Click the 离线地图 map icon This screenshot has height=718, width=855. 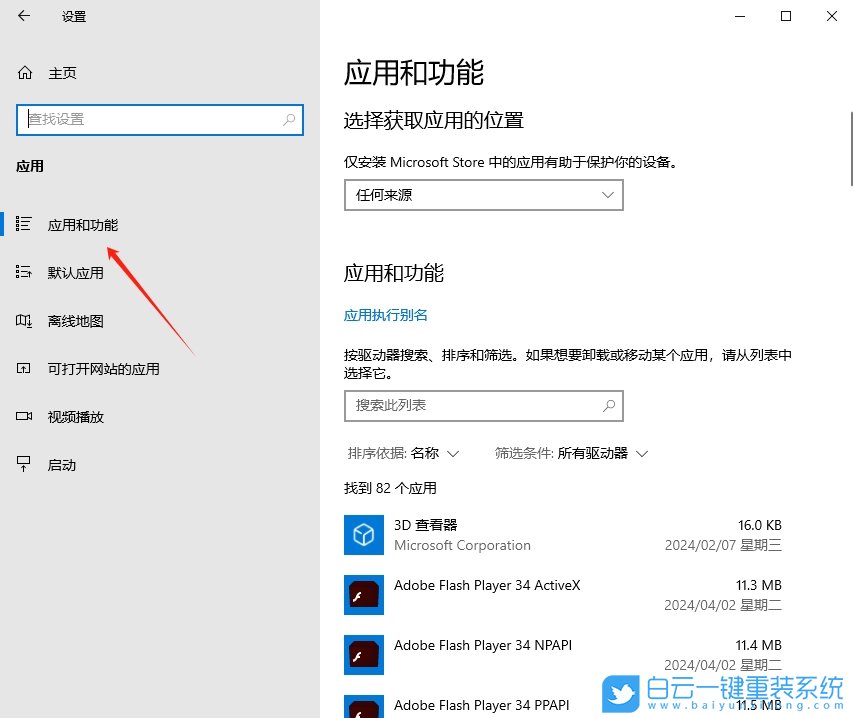point(25,320)
